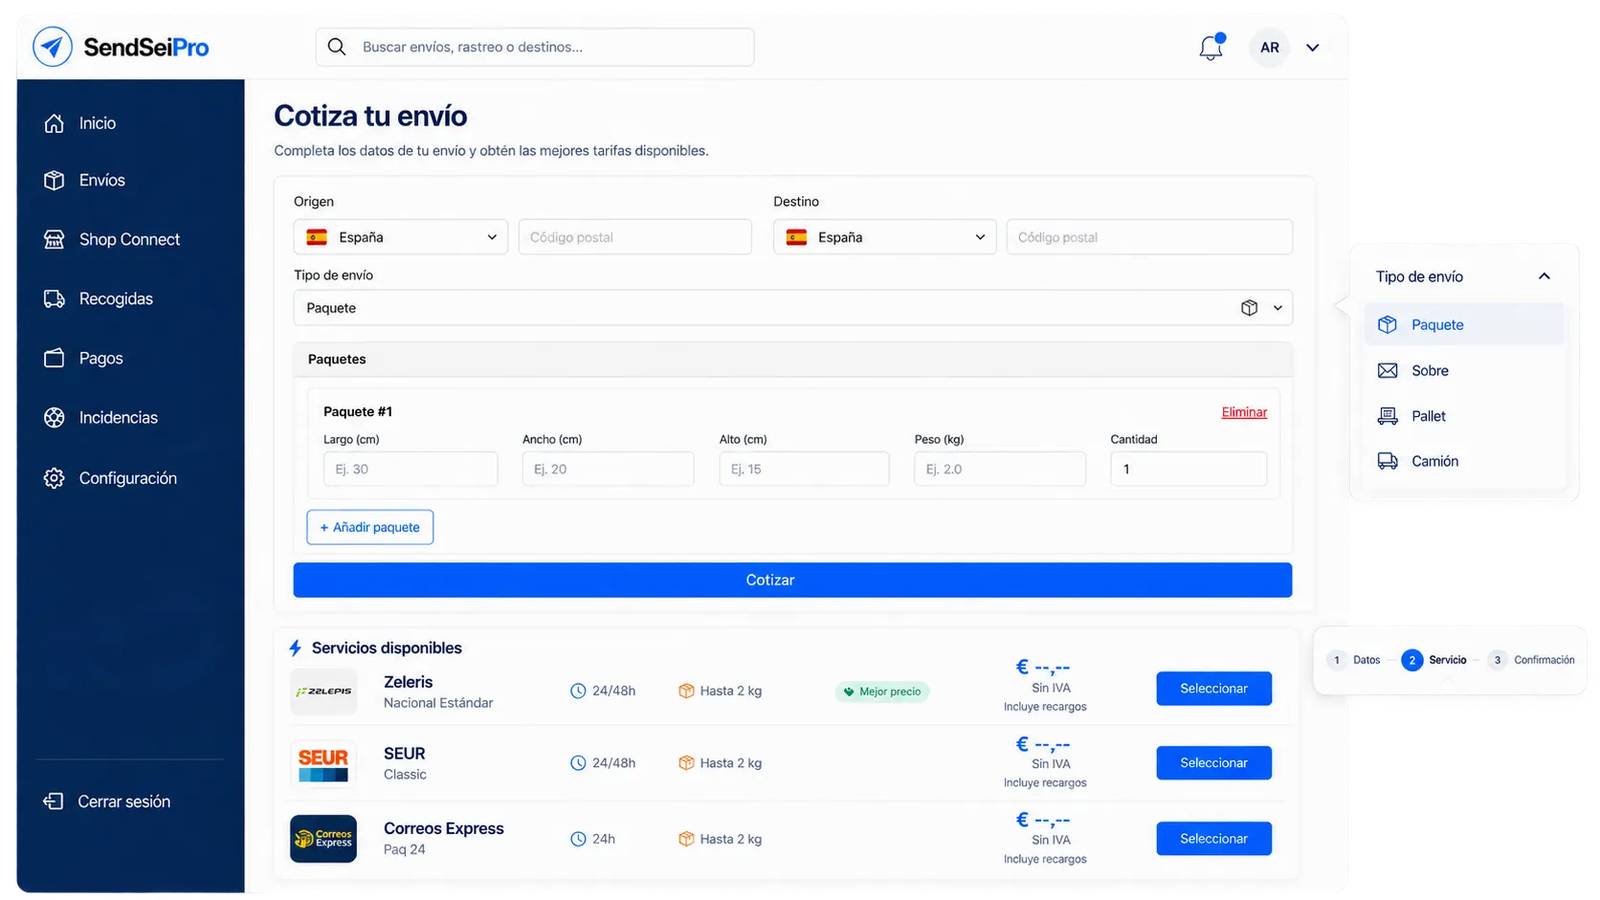The width and height of the screenshot is (1600, 900).
Task: Collapse the Tipo de envío panel
Action: click(1544, 276)
